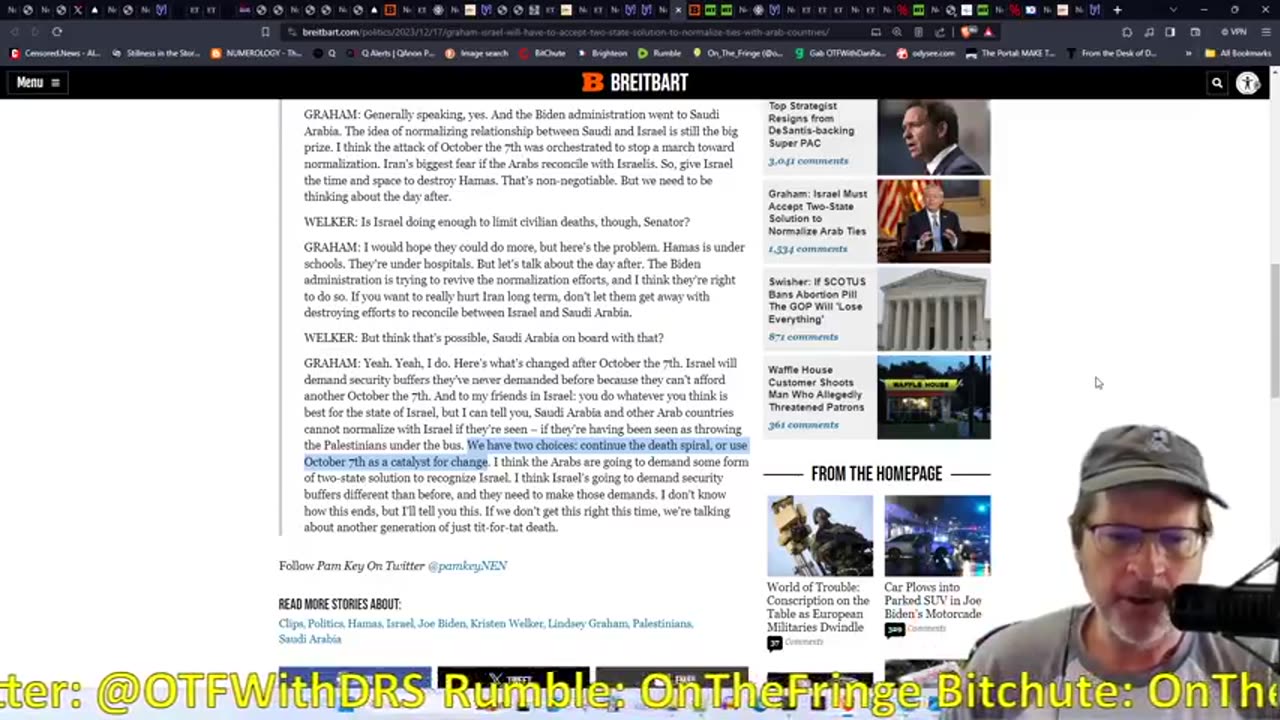The image size is (1280, 720).
Task: Click the Waffle House night thumbnail
Action: tap(933, 397)
